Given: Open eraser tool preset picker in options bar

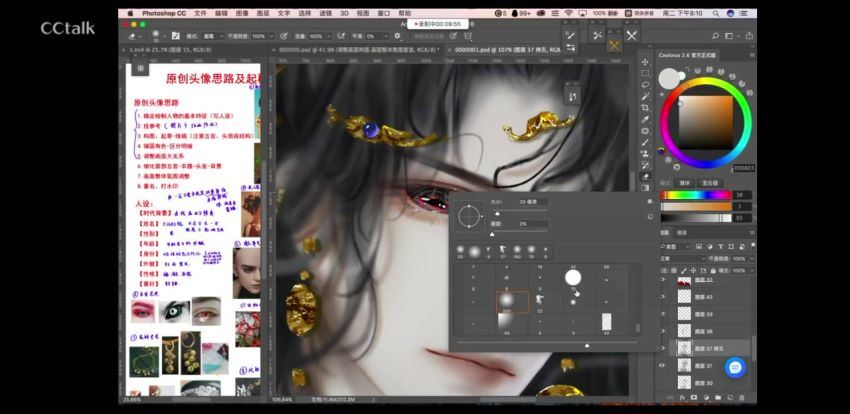Looking at the screenshot, I should coord(134,36).
